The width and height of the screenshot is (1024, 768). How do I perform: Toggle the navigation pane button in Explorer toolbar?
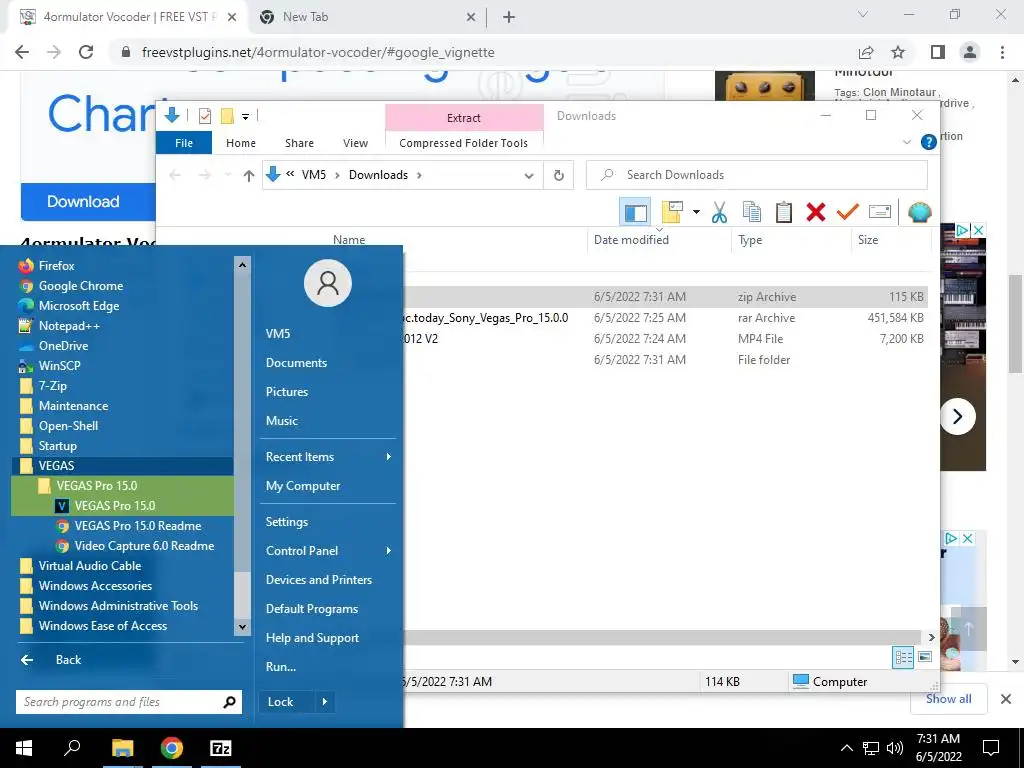pyautogui.click(x=635, y=212)
